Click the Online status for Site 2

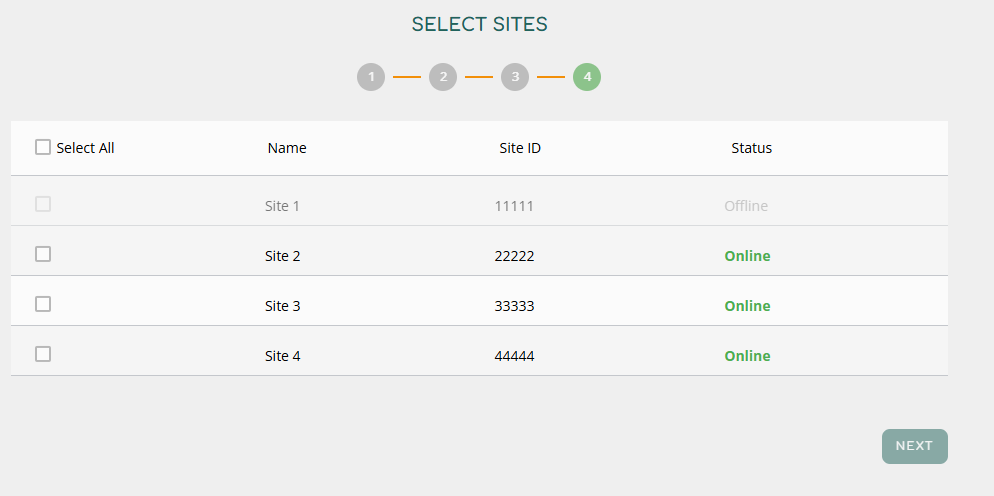tap(747, 256)
